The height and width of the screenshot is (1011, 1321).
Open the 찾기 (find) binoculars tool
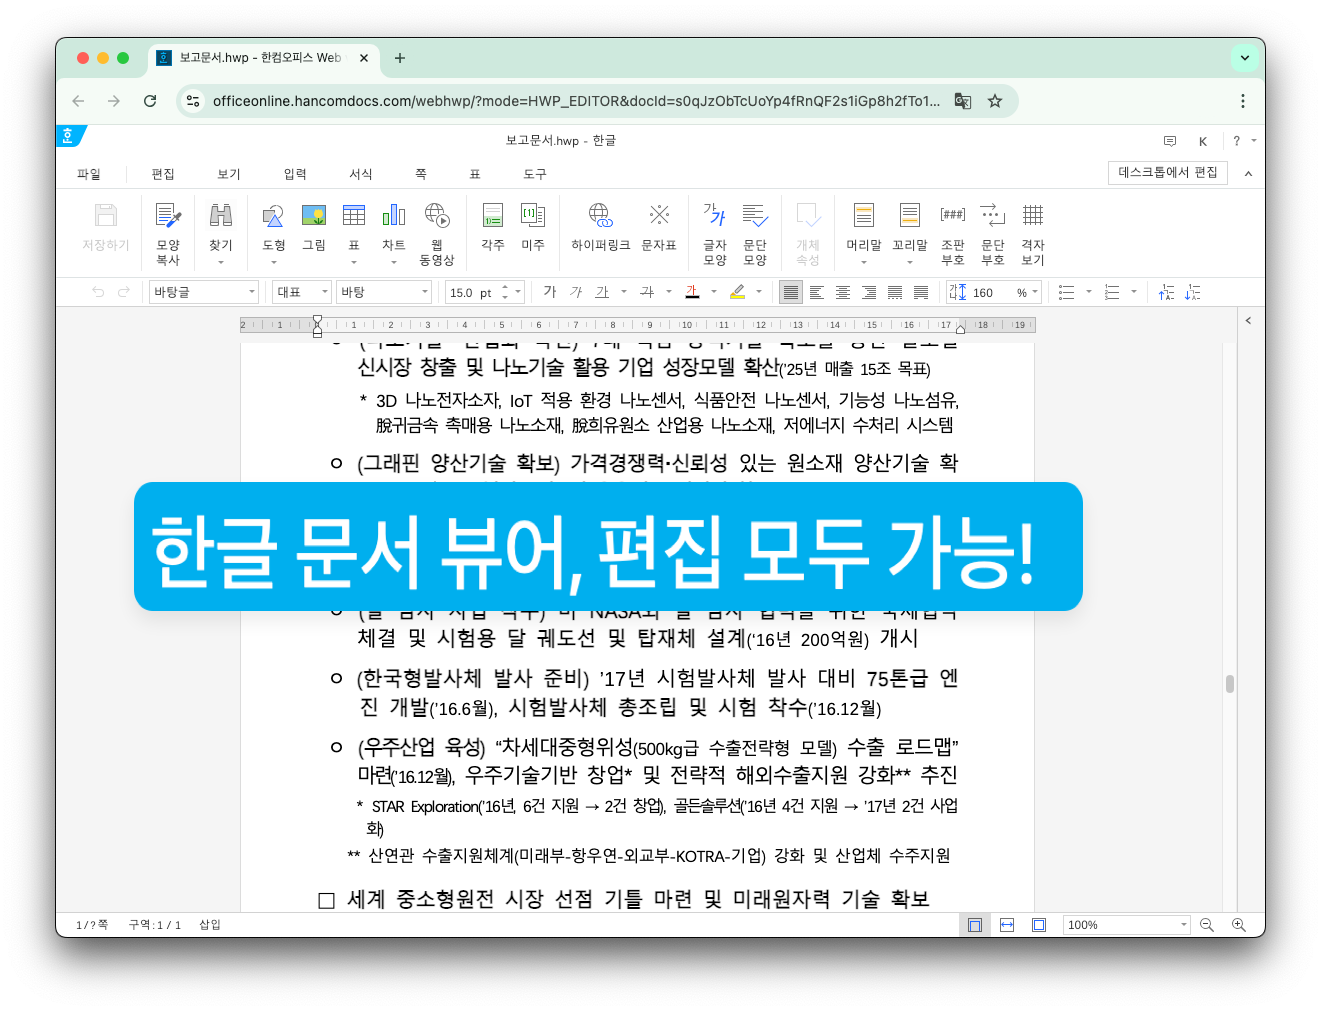(x=221, y=233)
